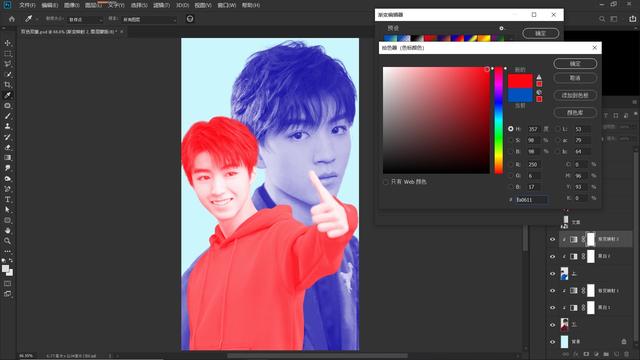
Task: Open the 选择(S) Select menu
Action: pyautogui.click(x=139, y=5)
